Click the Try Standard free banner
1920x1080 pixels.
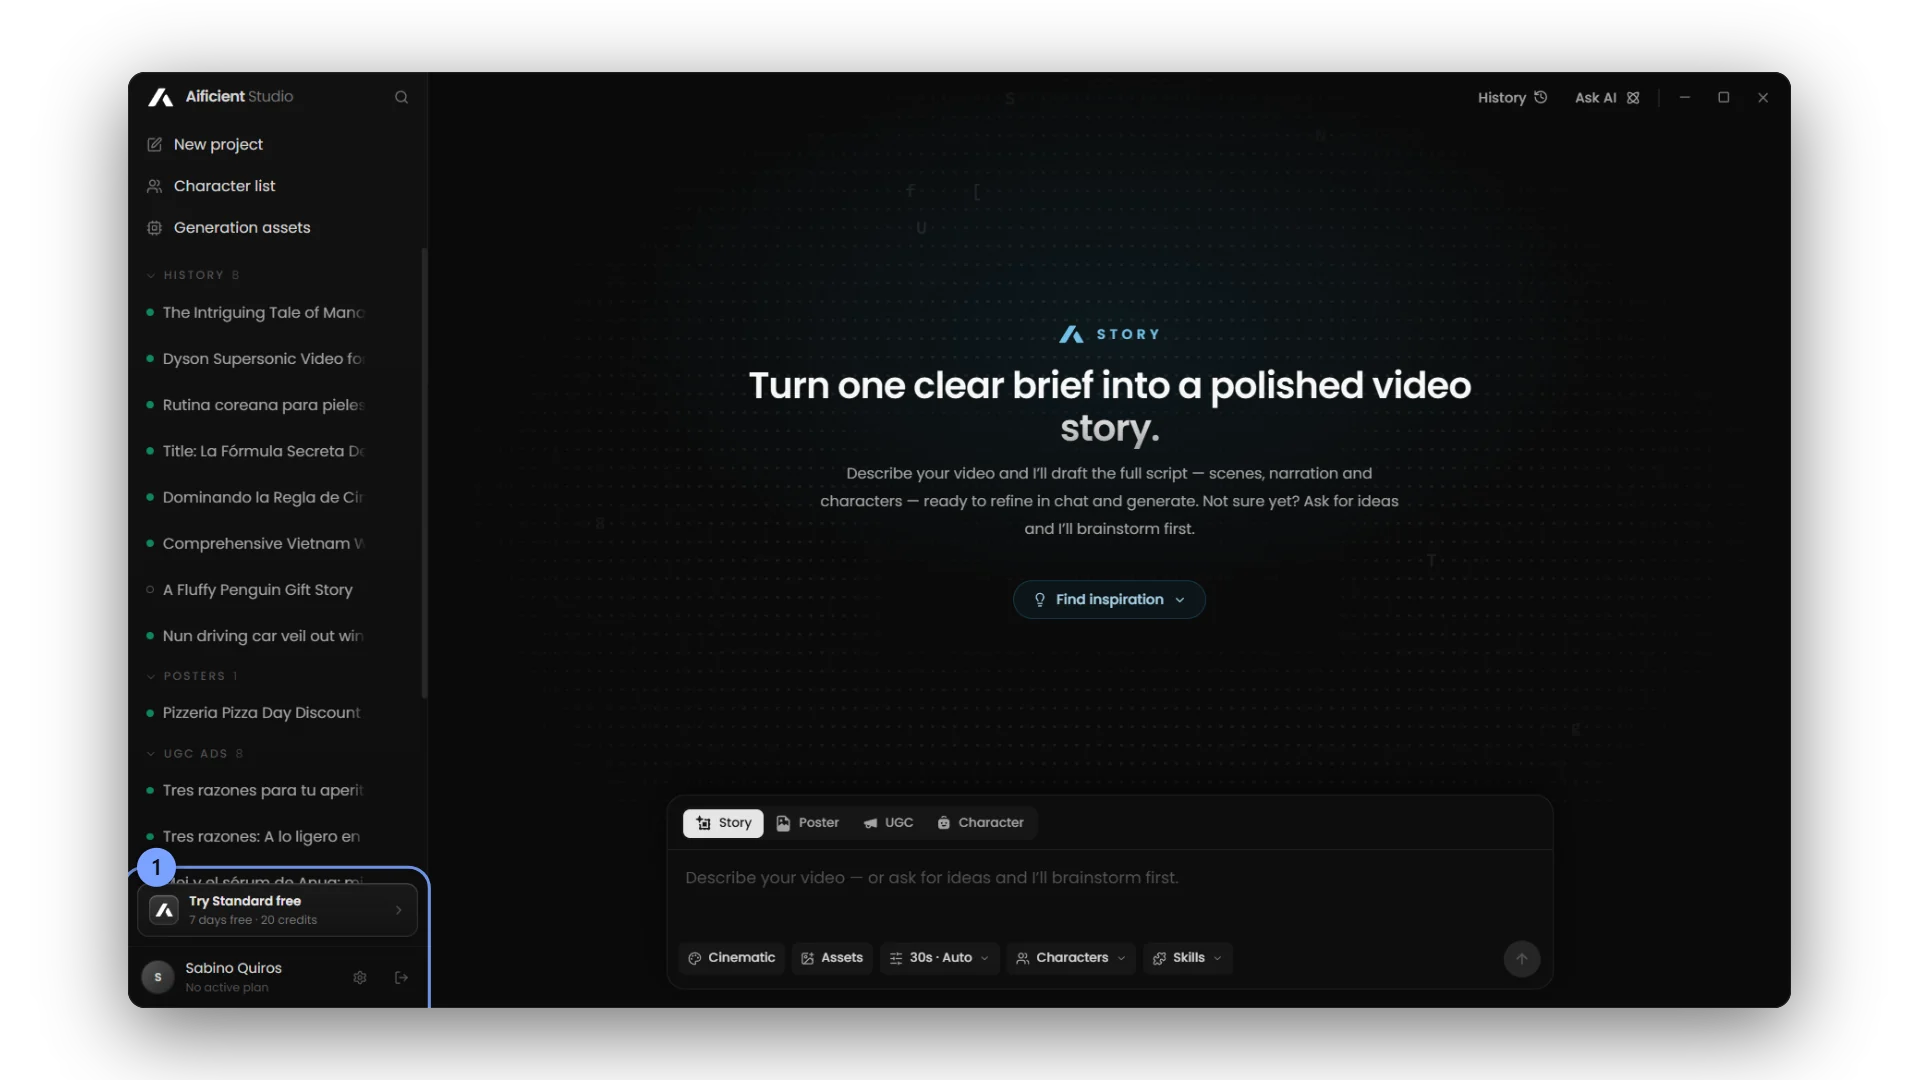point(277,910)
